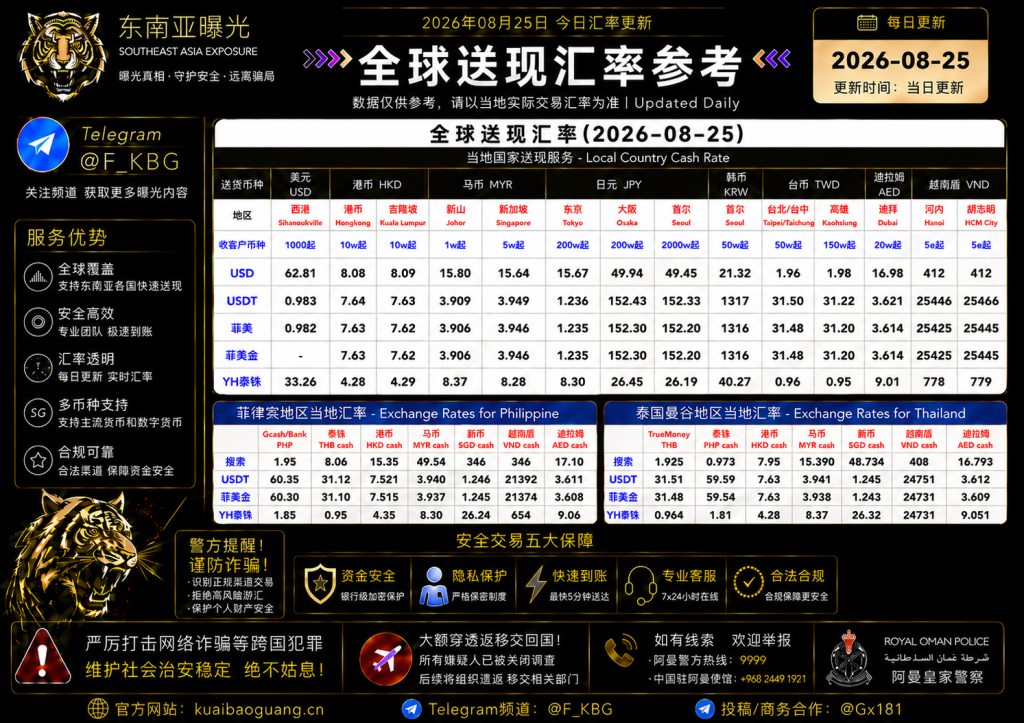The height and width of the screenshot is (723, 1024).
Task: Click the red airplane circle icon
Action: tap(385, 658)
